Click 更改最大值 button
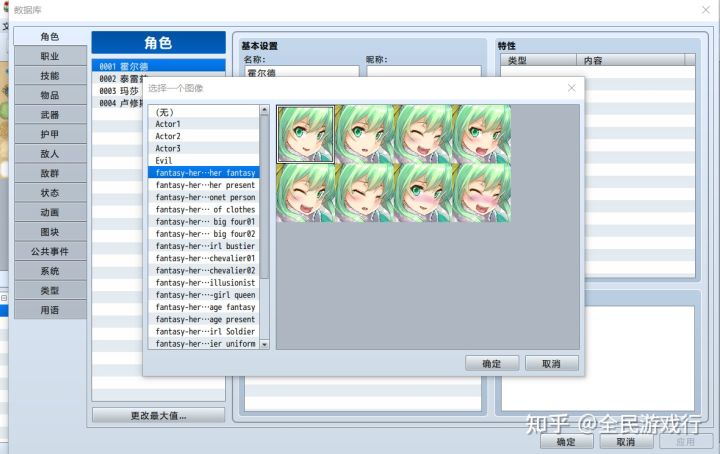 point(158,415)
